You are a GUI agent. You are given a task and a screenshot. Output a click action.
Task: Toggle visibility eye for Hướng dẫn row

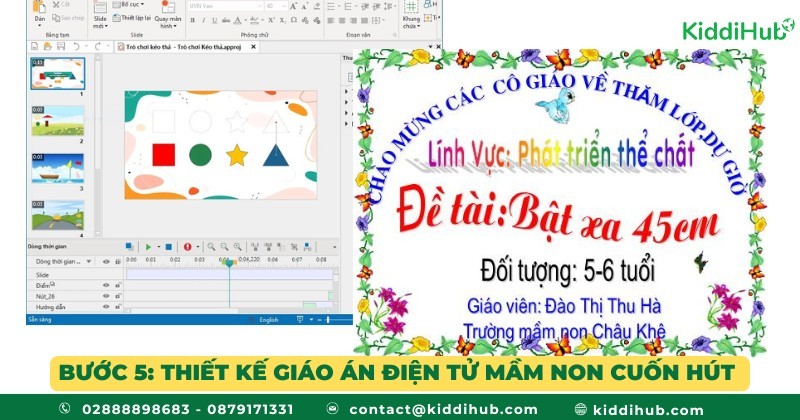coord(106,307)
